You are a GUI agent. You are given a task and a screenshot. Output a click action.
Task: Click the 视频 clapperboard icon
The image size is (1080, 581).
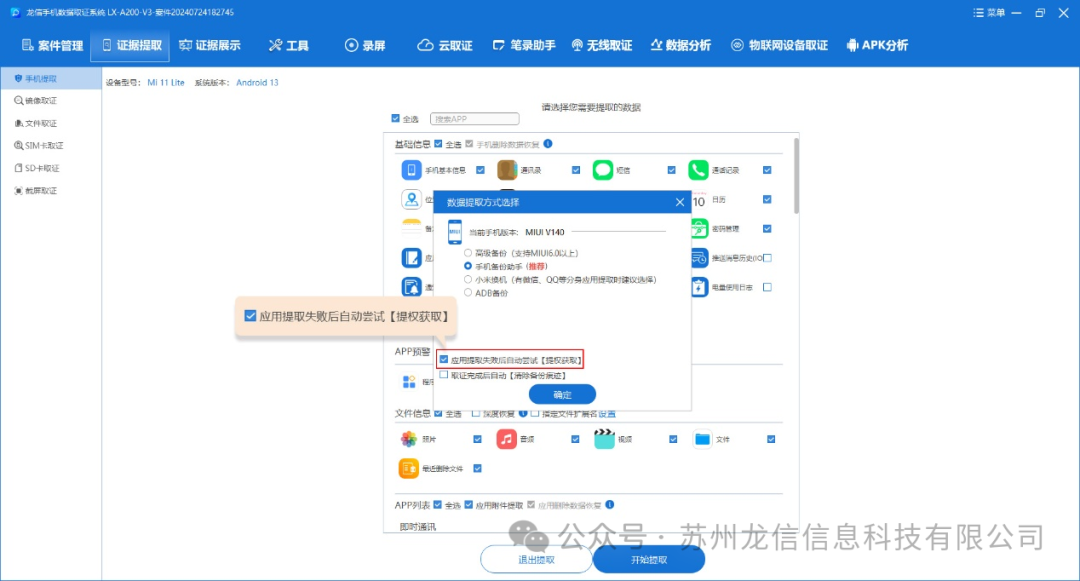point(604,439)
